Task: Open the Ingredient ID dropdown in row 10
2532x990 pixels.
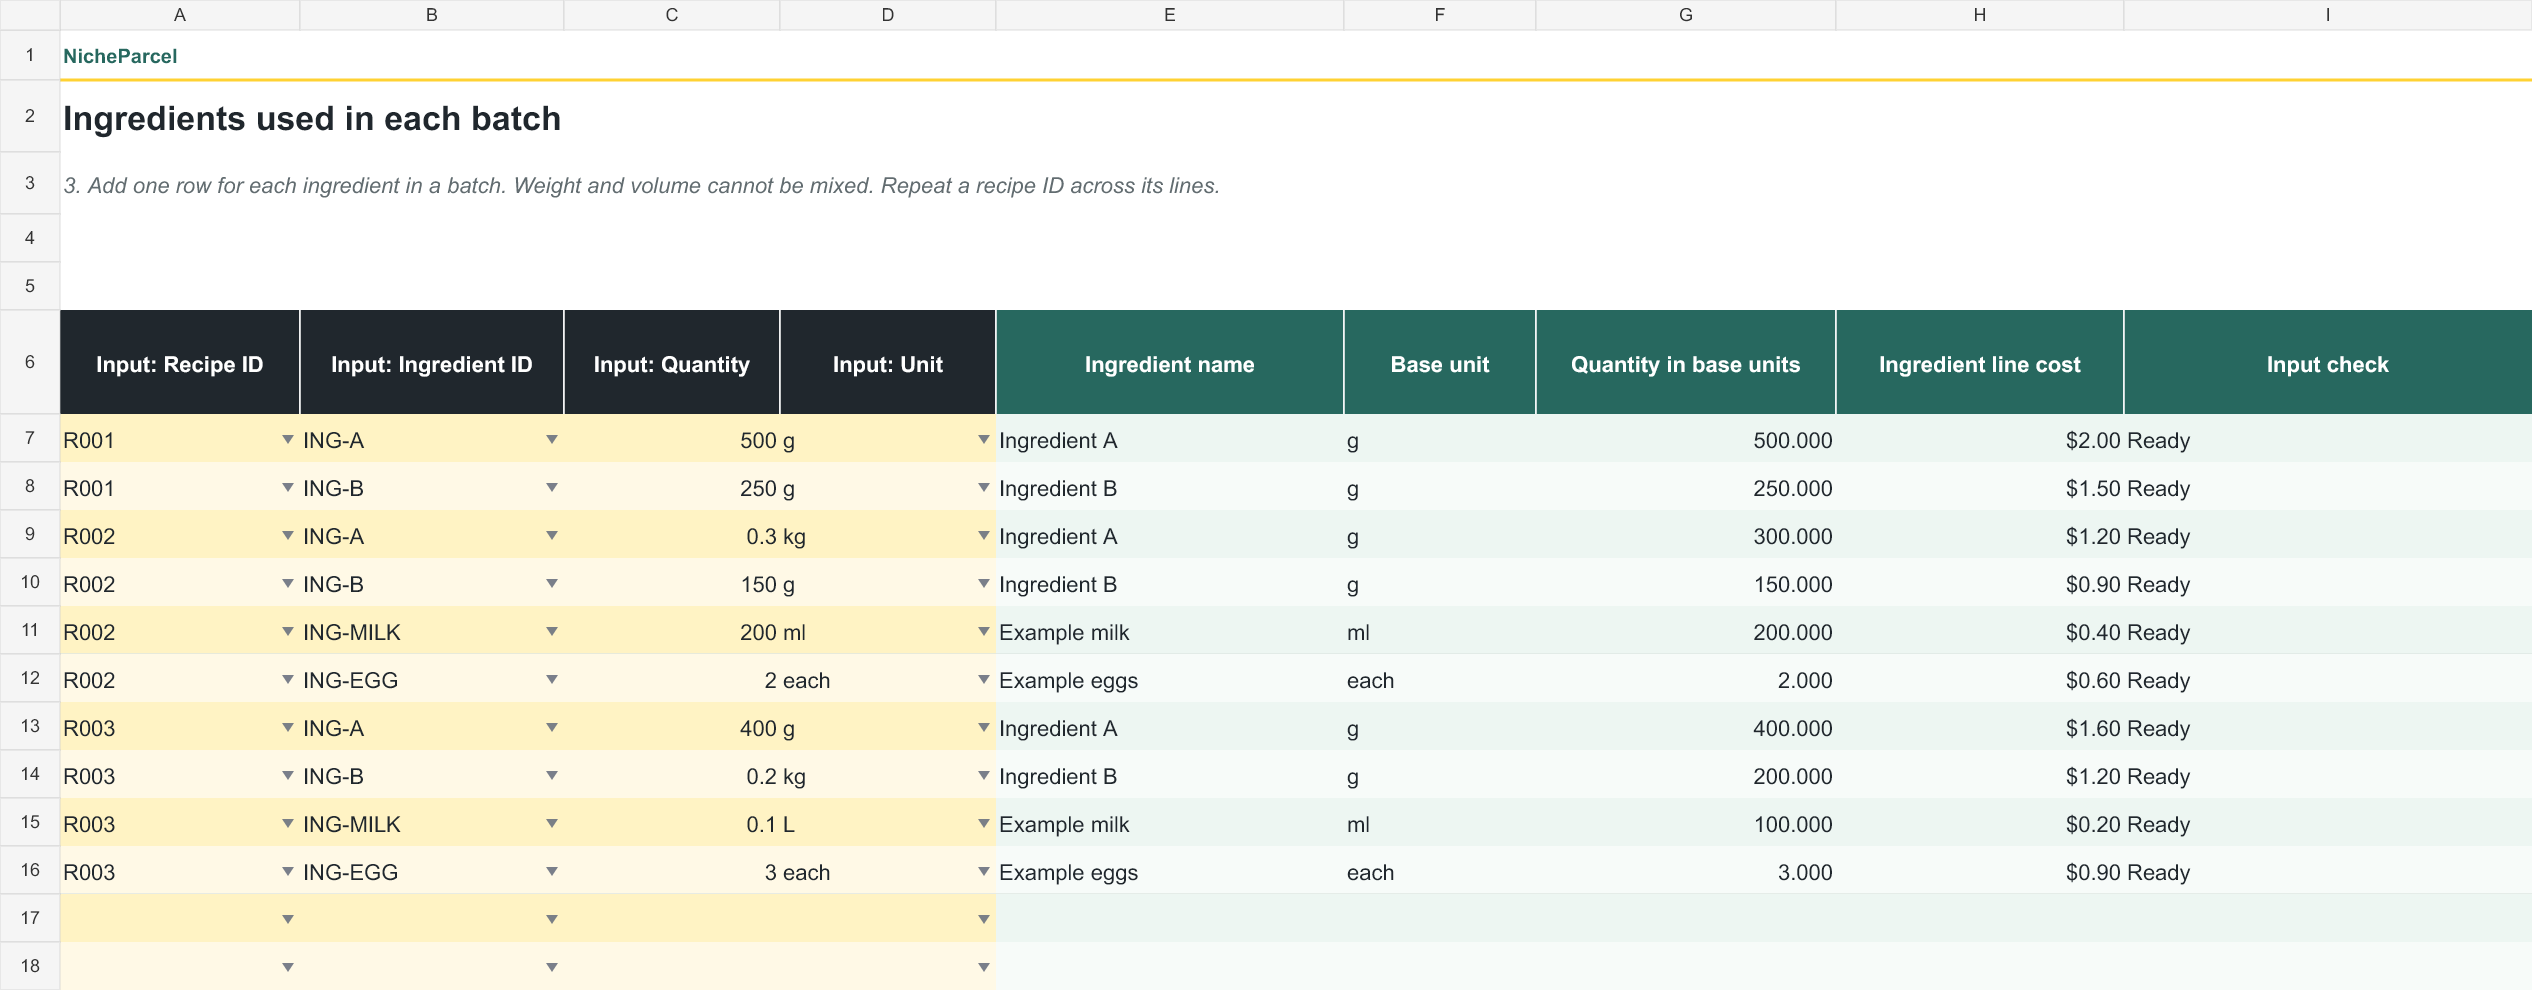Action: coord(551,584)
